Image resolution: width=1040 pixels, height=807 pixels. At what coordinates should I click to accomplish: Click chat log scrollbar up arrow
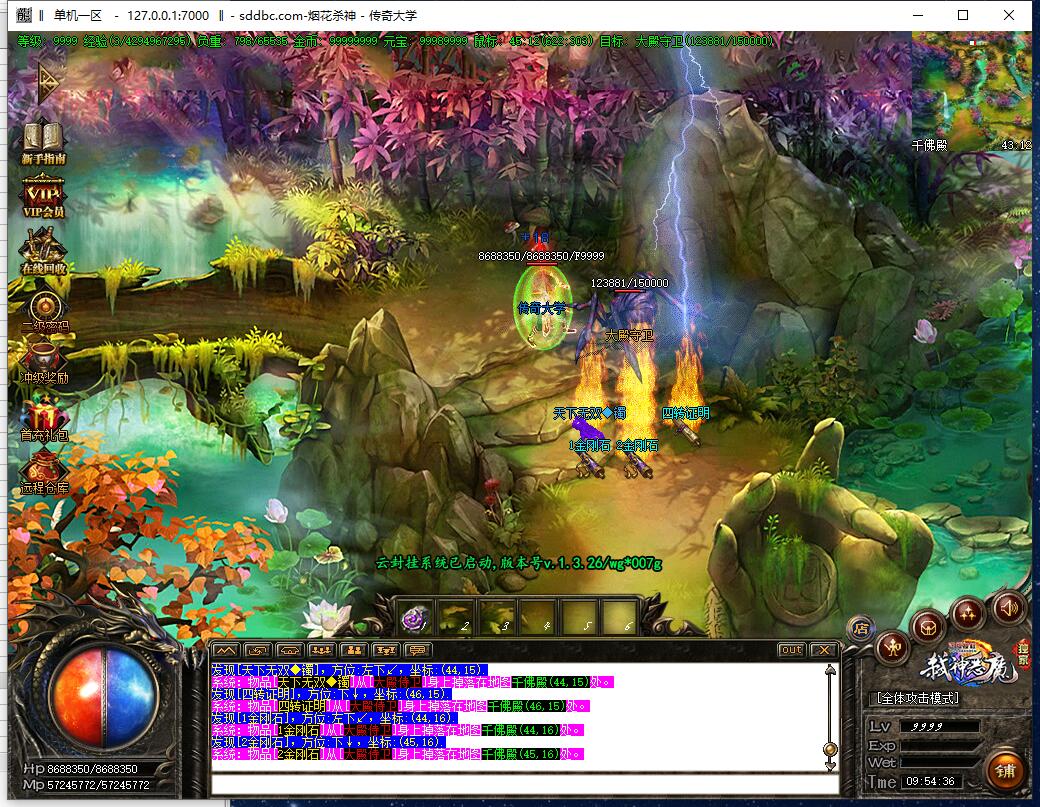(x=830, y=670)
